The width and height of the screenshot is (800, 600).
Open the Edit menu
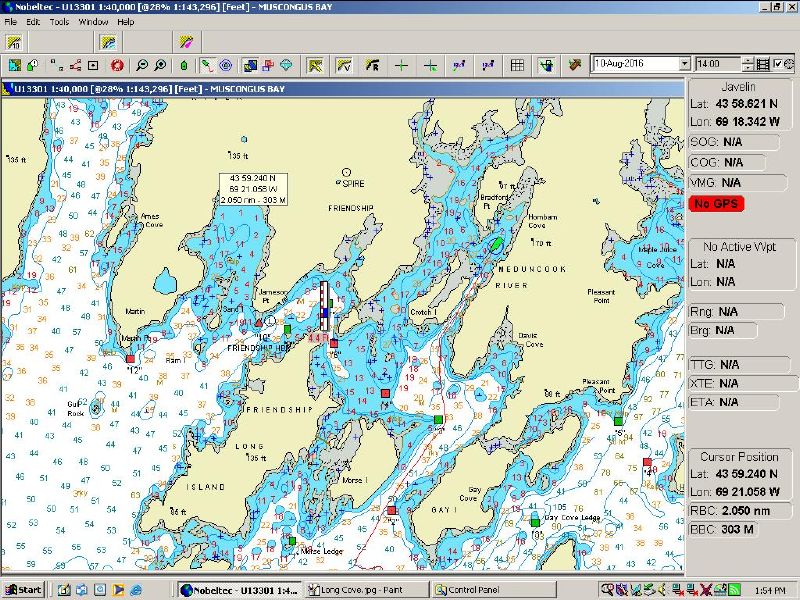pos(33,21)
